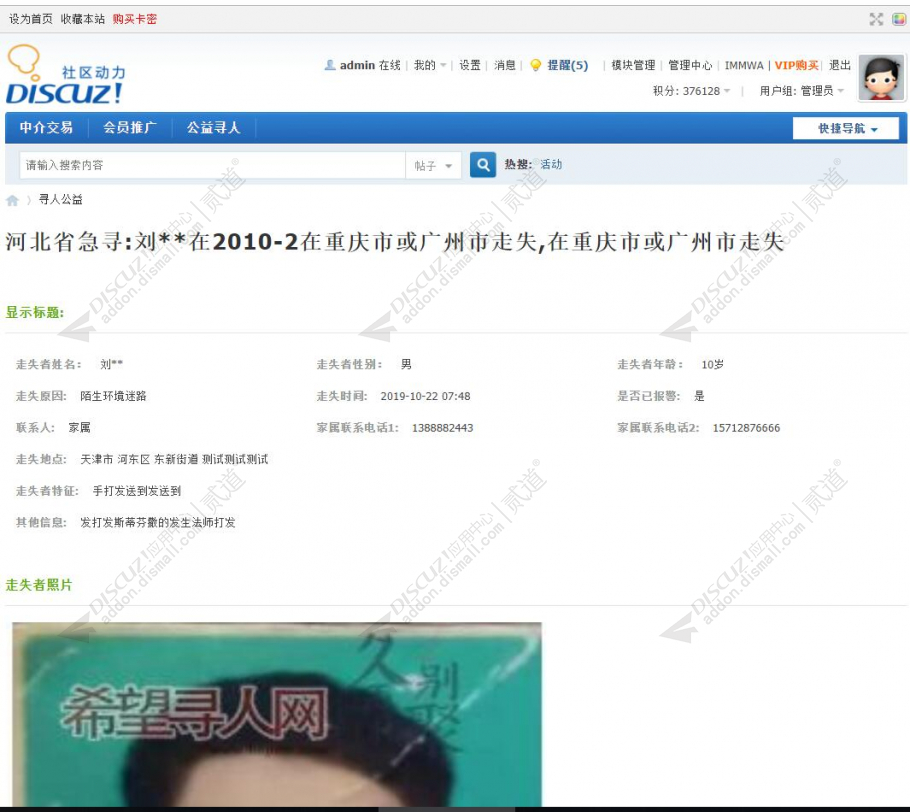Click the colorful icon beside the fullscreen icon
Viewport: 910px width, 812px height.
click(x=898, y=19)
